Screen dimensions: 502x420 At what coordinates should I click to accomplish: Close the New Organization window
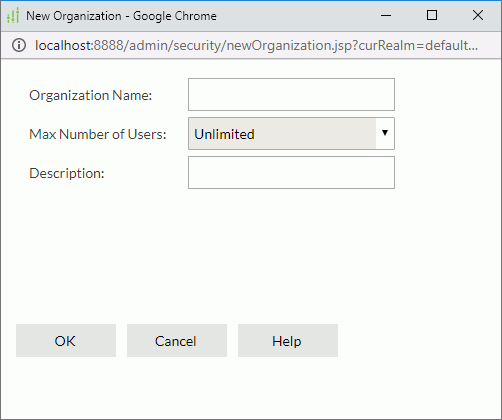point(478,15)
